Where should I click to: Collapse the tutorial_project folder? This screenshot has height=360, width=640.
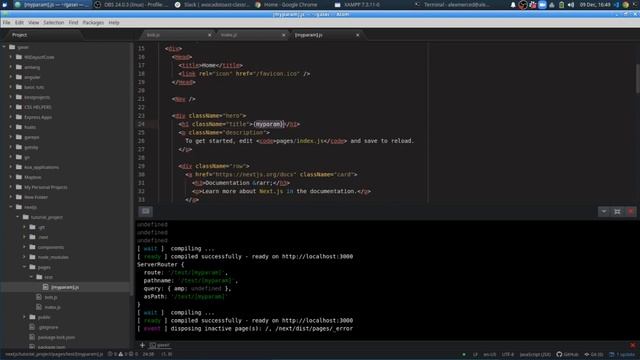pyautogui.click(x=18, y=217)
